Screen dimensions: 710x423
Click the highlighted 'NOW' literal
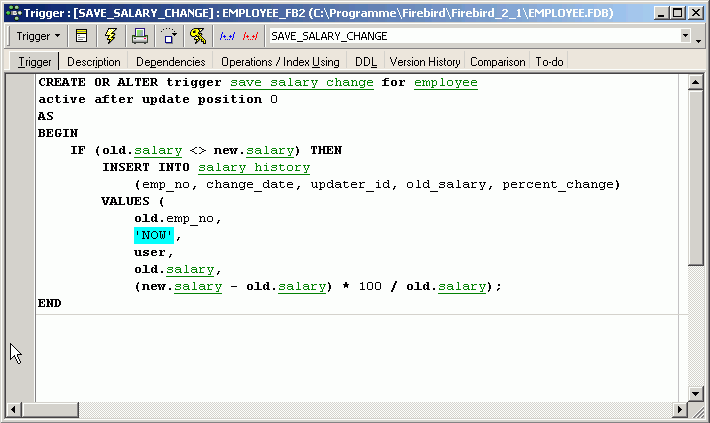[x=154, y=236]
